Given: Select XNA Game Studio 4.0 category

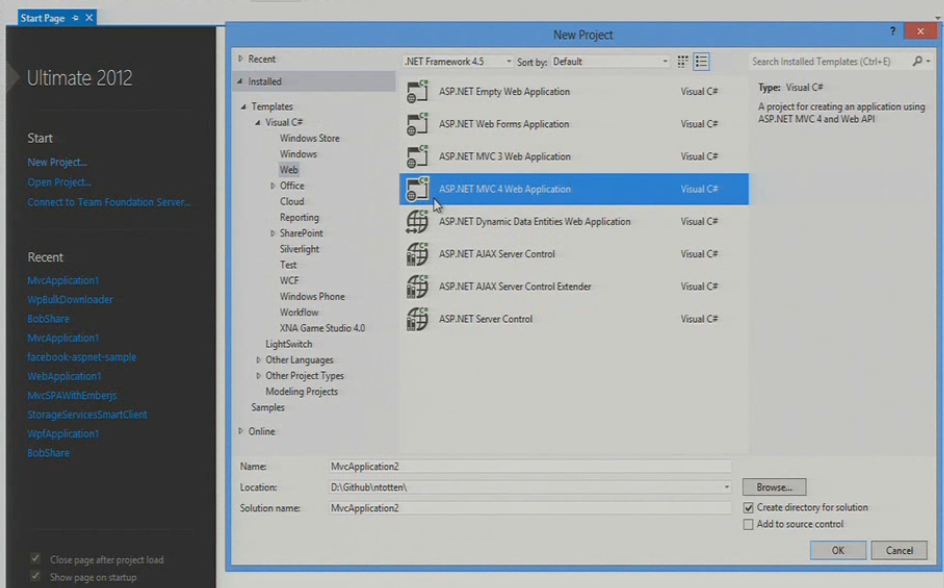Looking at the screenshot, I should pos(322,328).
